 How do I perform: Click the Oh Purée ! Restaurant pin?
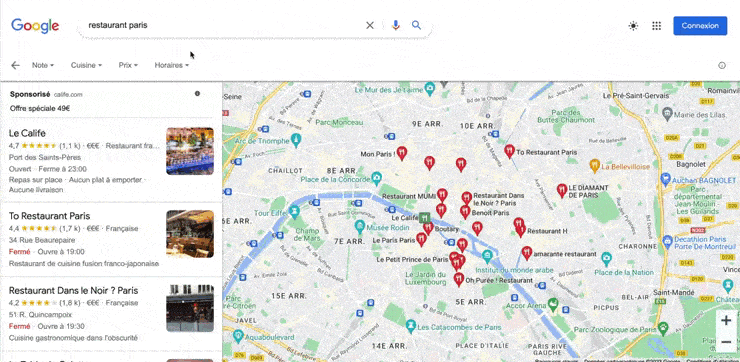[459, 279]
